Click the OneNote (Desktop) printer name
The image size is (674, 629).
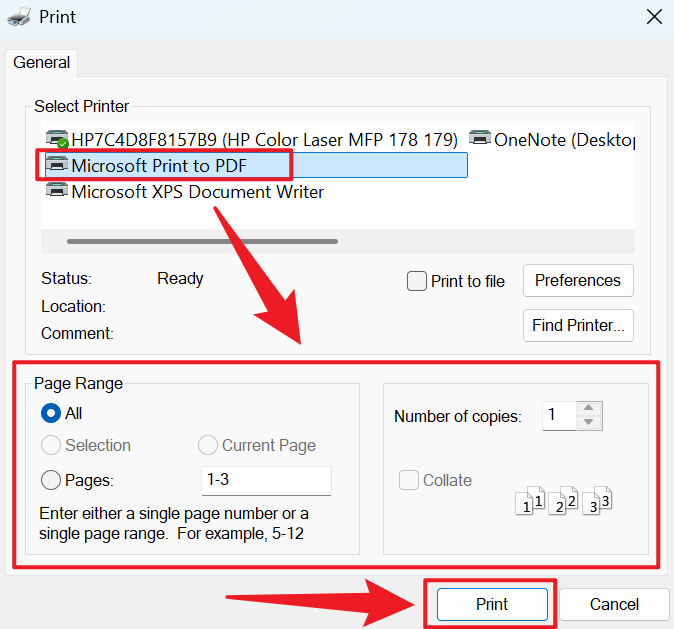click(564, 140)
